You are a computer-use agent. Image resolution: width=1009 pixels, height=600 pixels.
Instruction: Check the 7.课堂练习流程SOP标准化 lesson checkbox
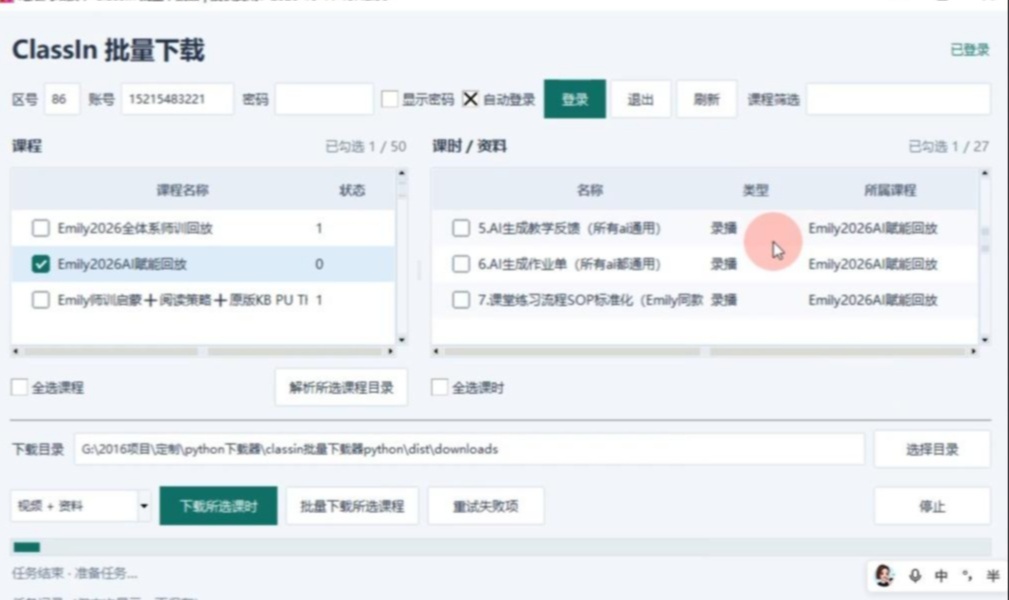[461, 300]
